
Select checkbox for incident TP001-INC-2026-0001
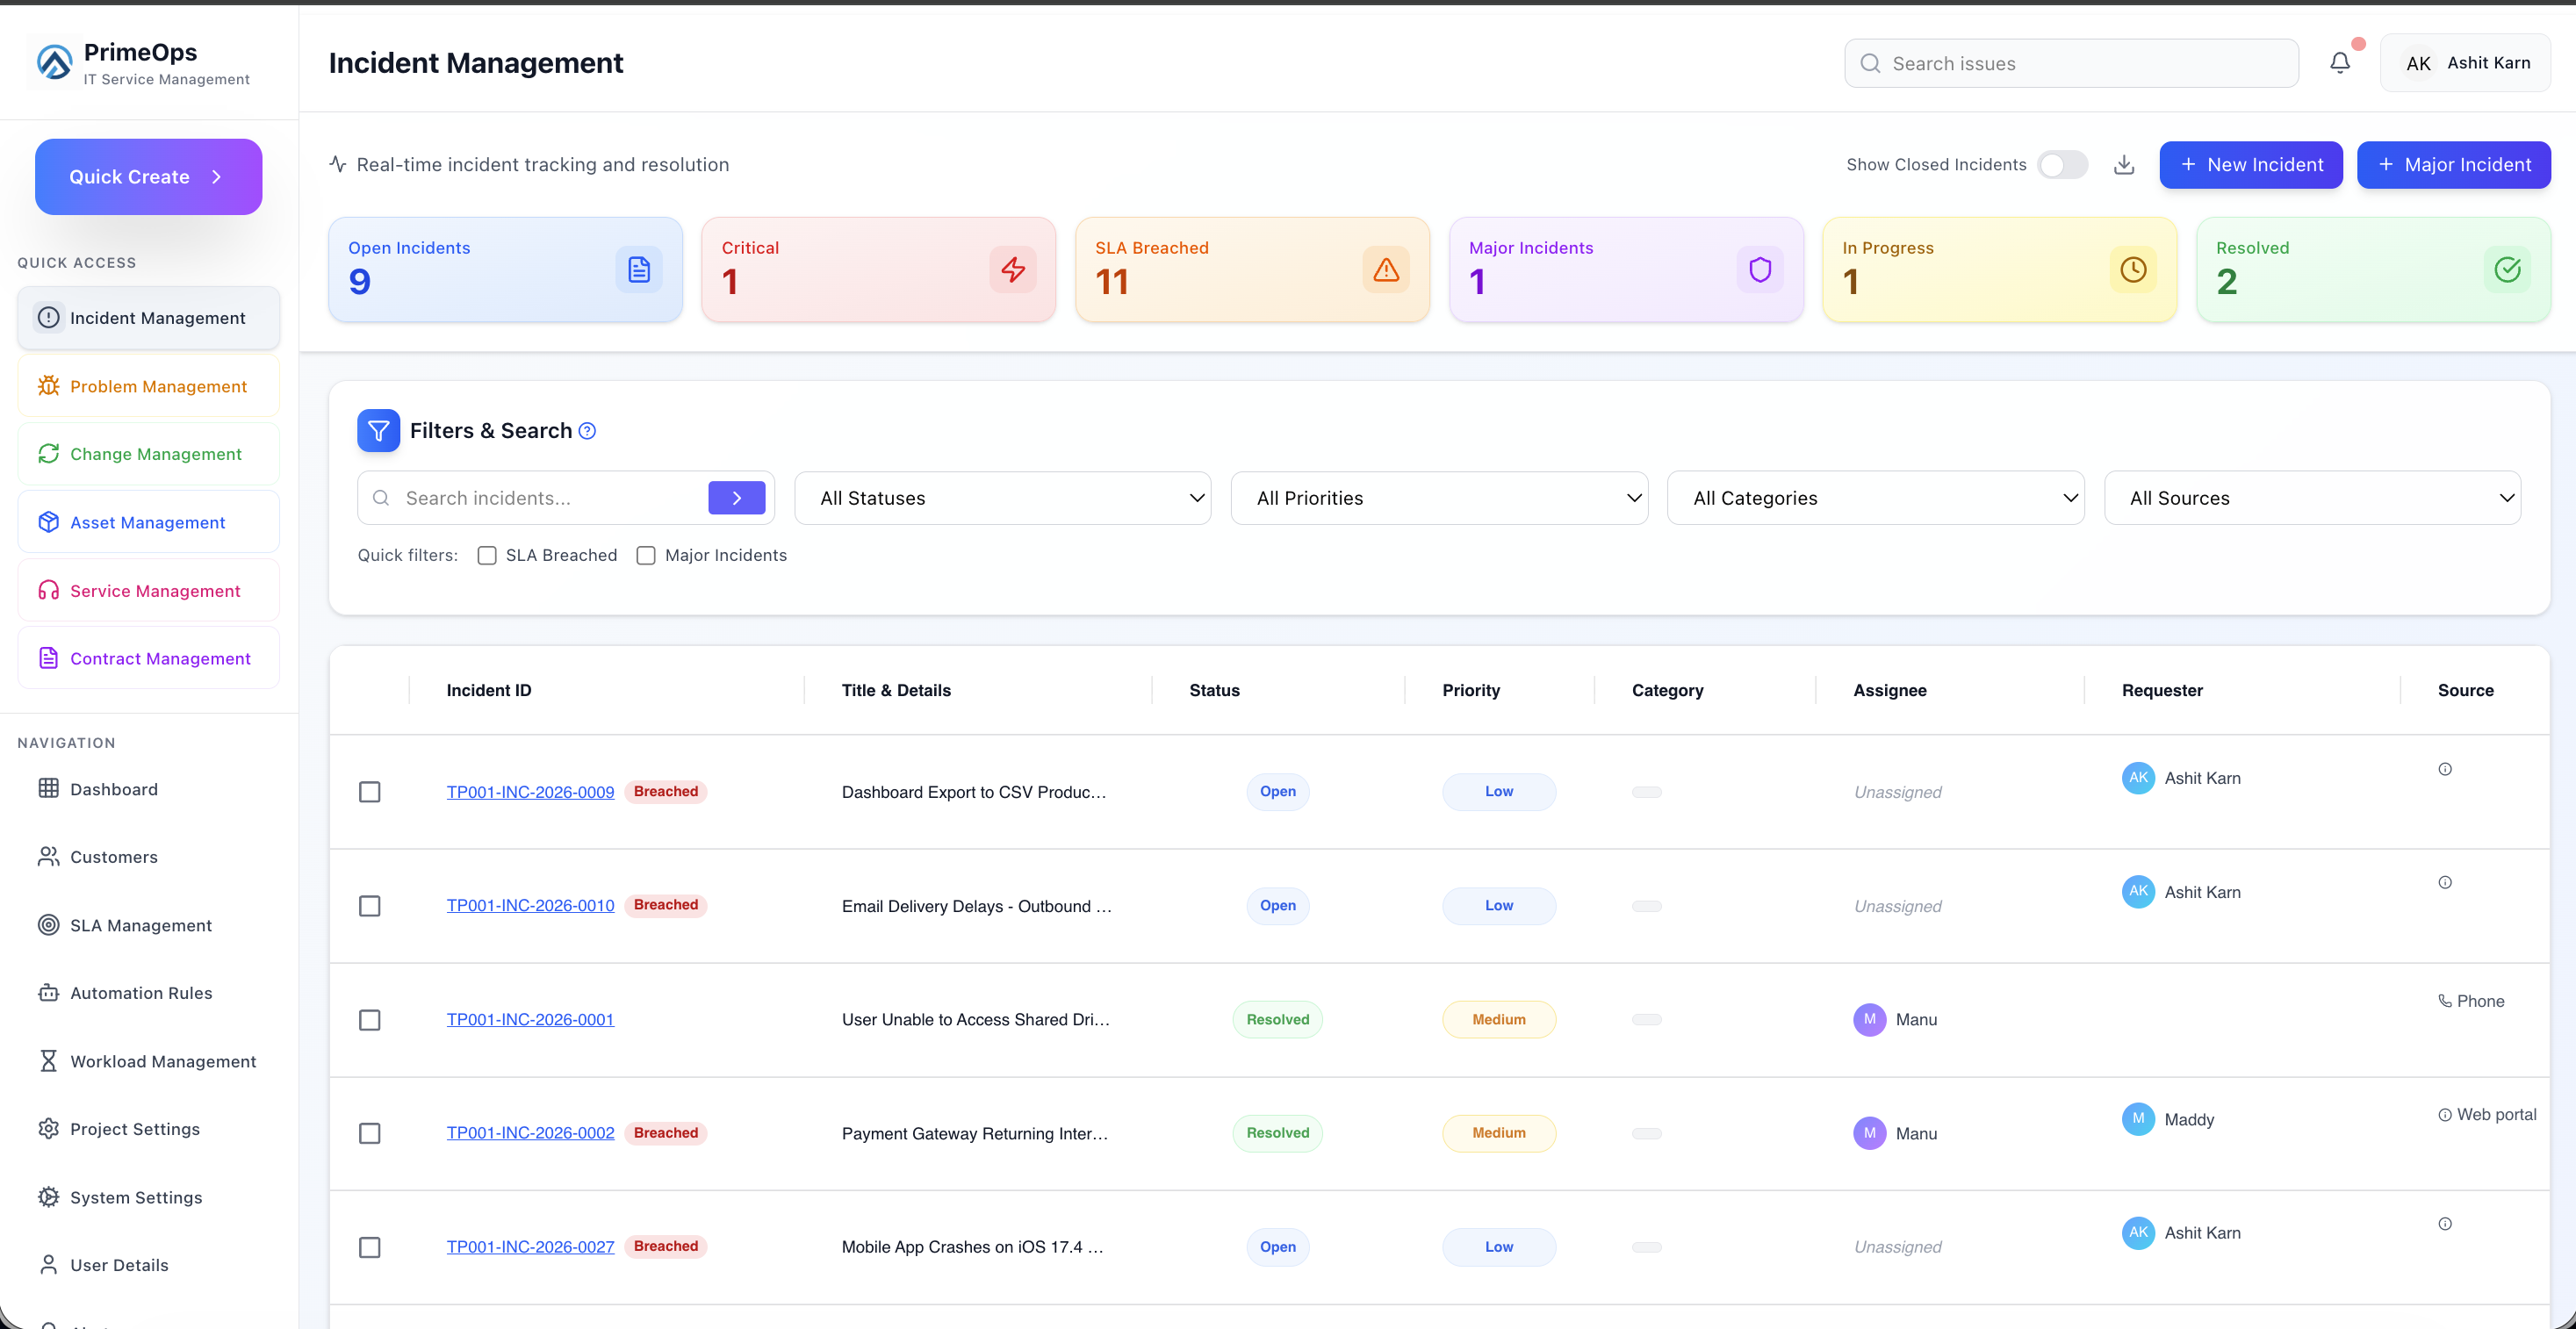click(370, 1020)
